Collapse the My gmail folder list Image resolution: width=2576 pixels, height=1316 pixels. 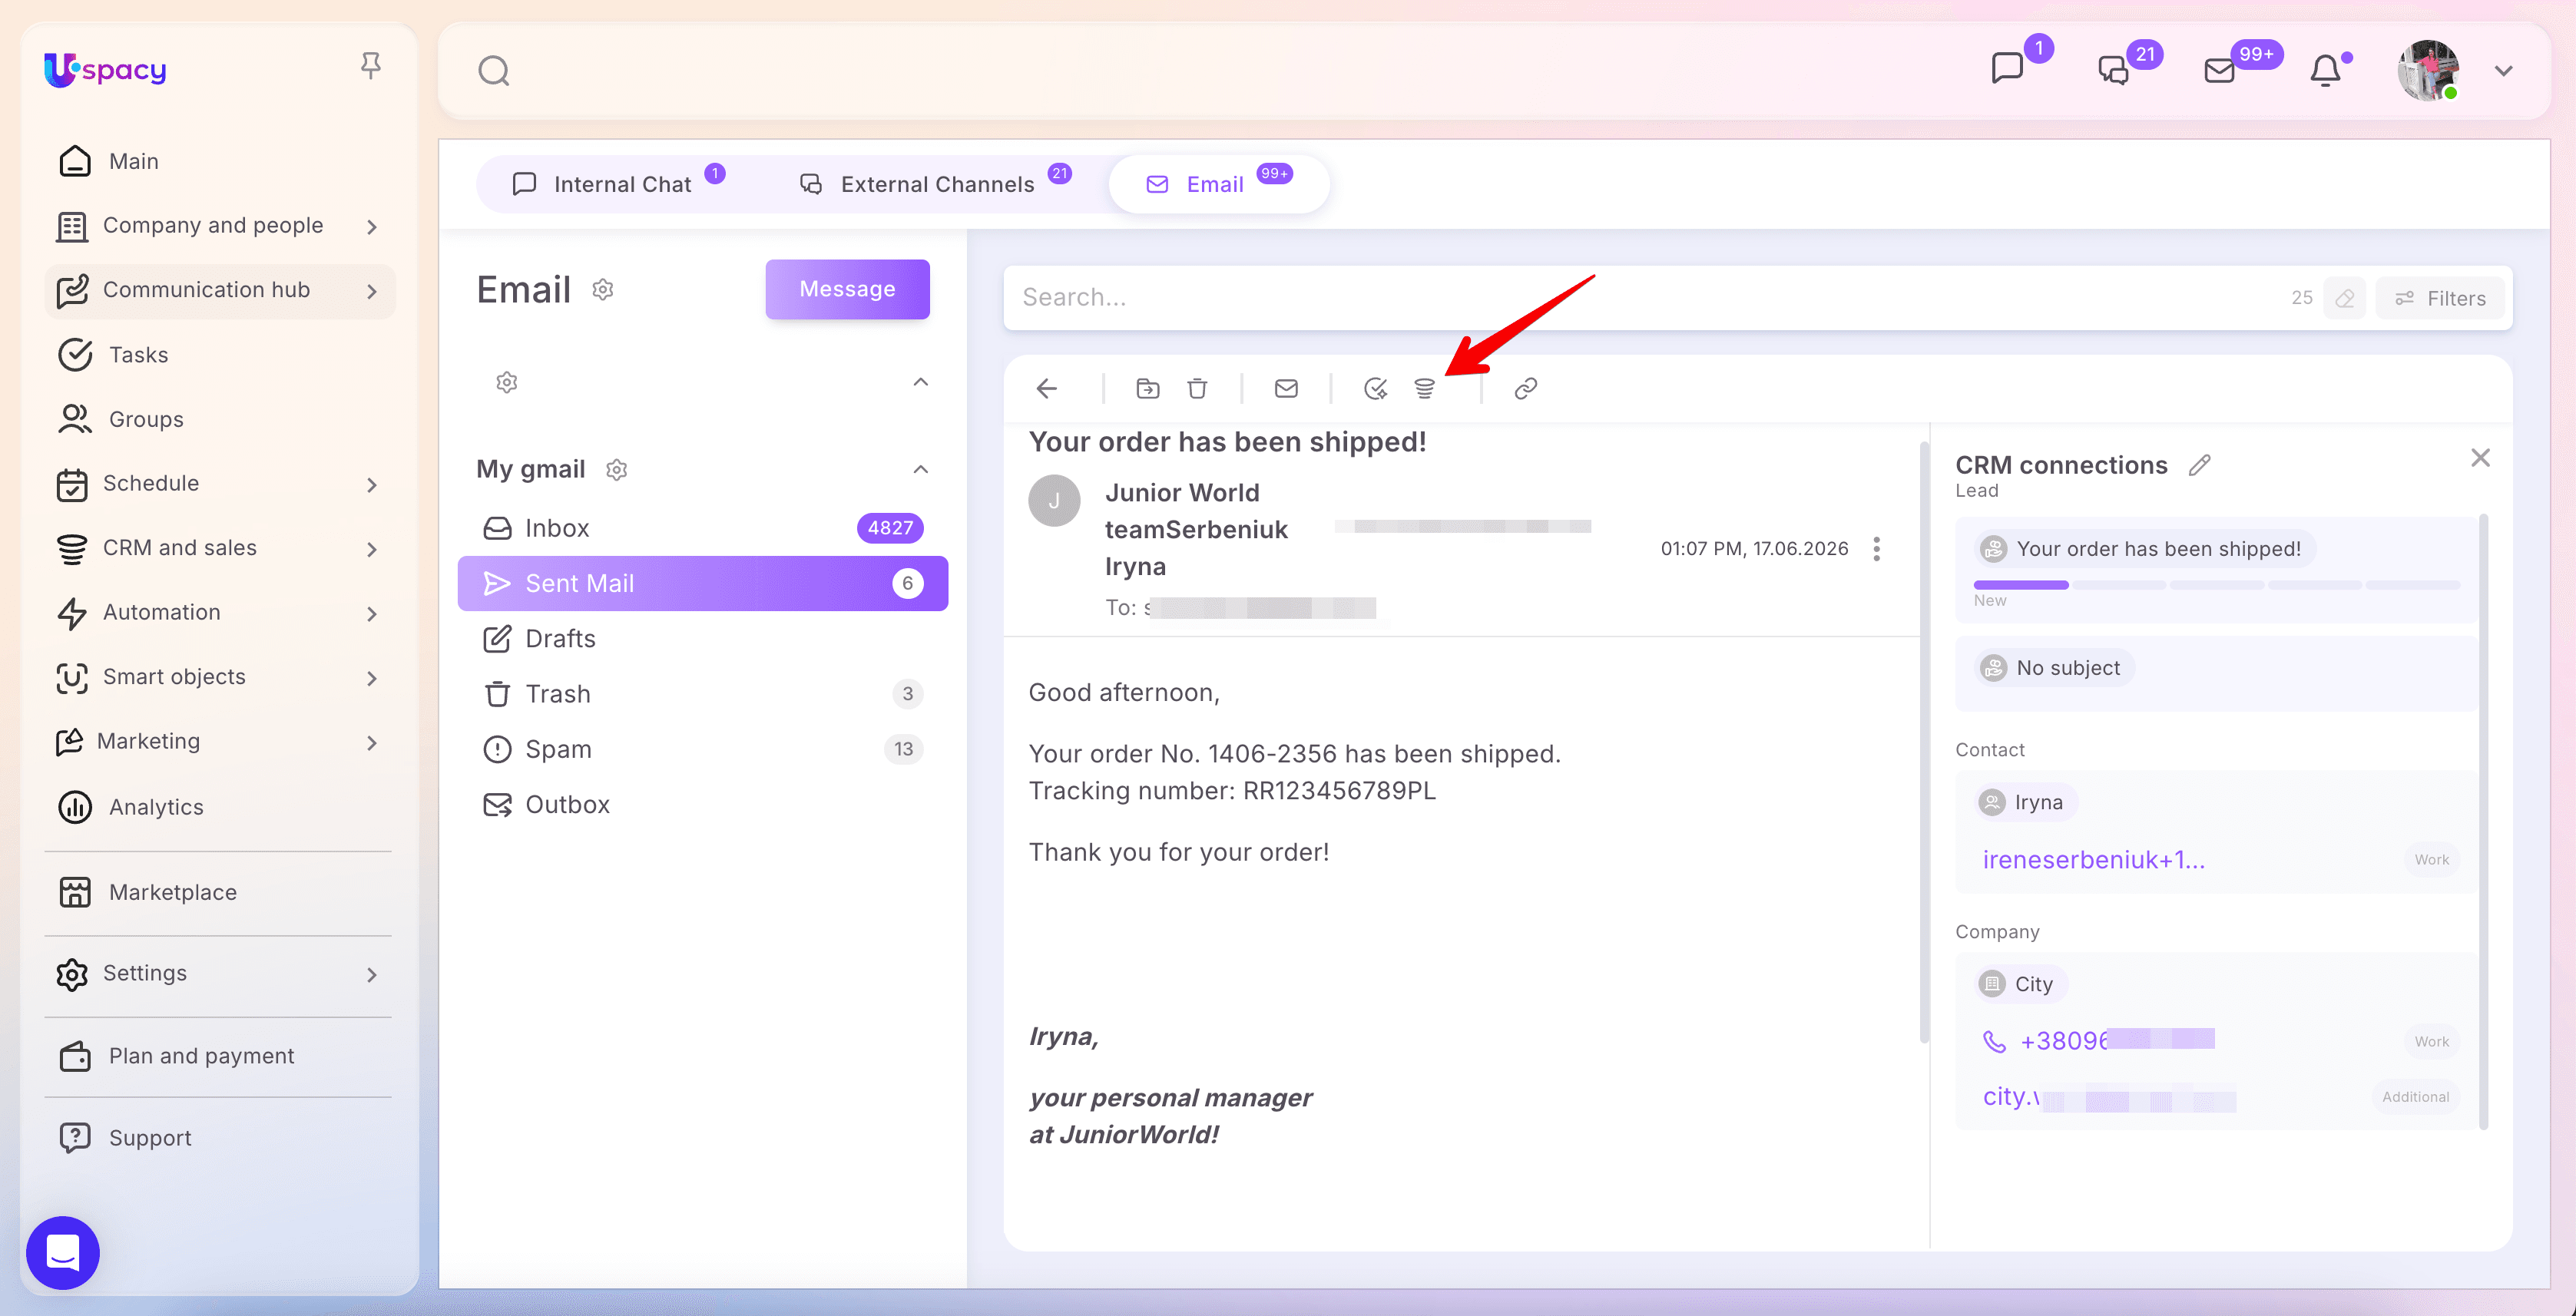(x=921, y=469)
